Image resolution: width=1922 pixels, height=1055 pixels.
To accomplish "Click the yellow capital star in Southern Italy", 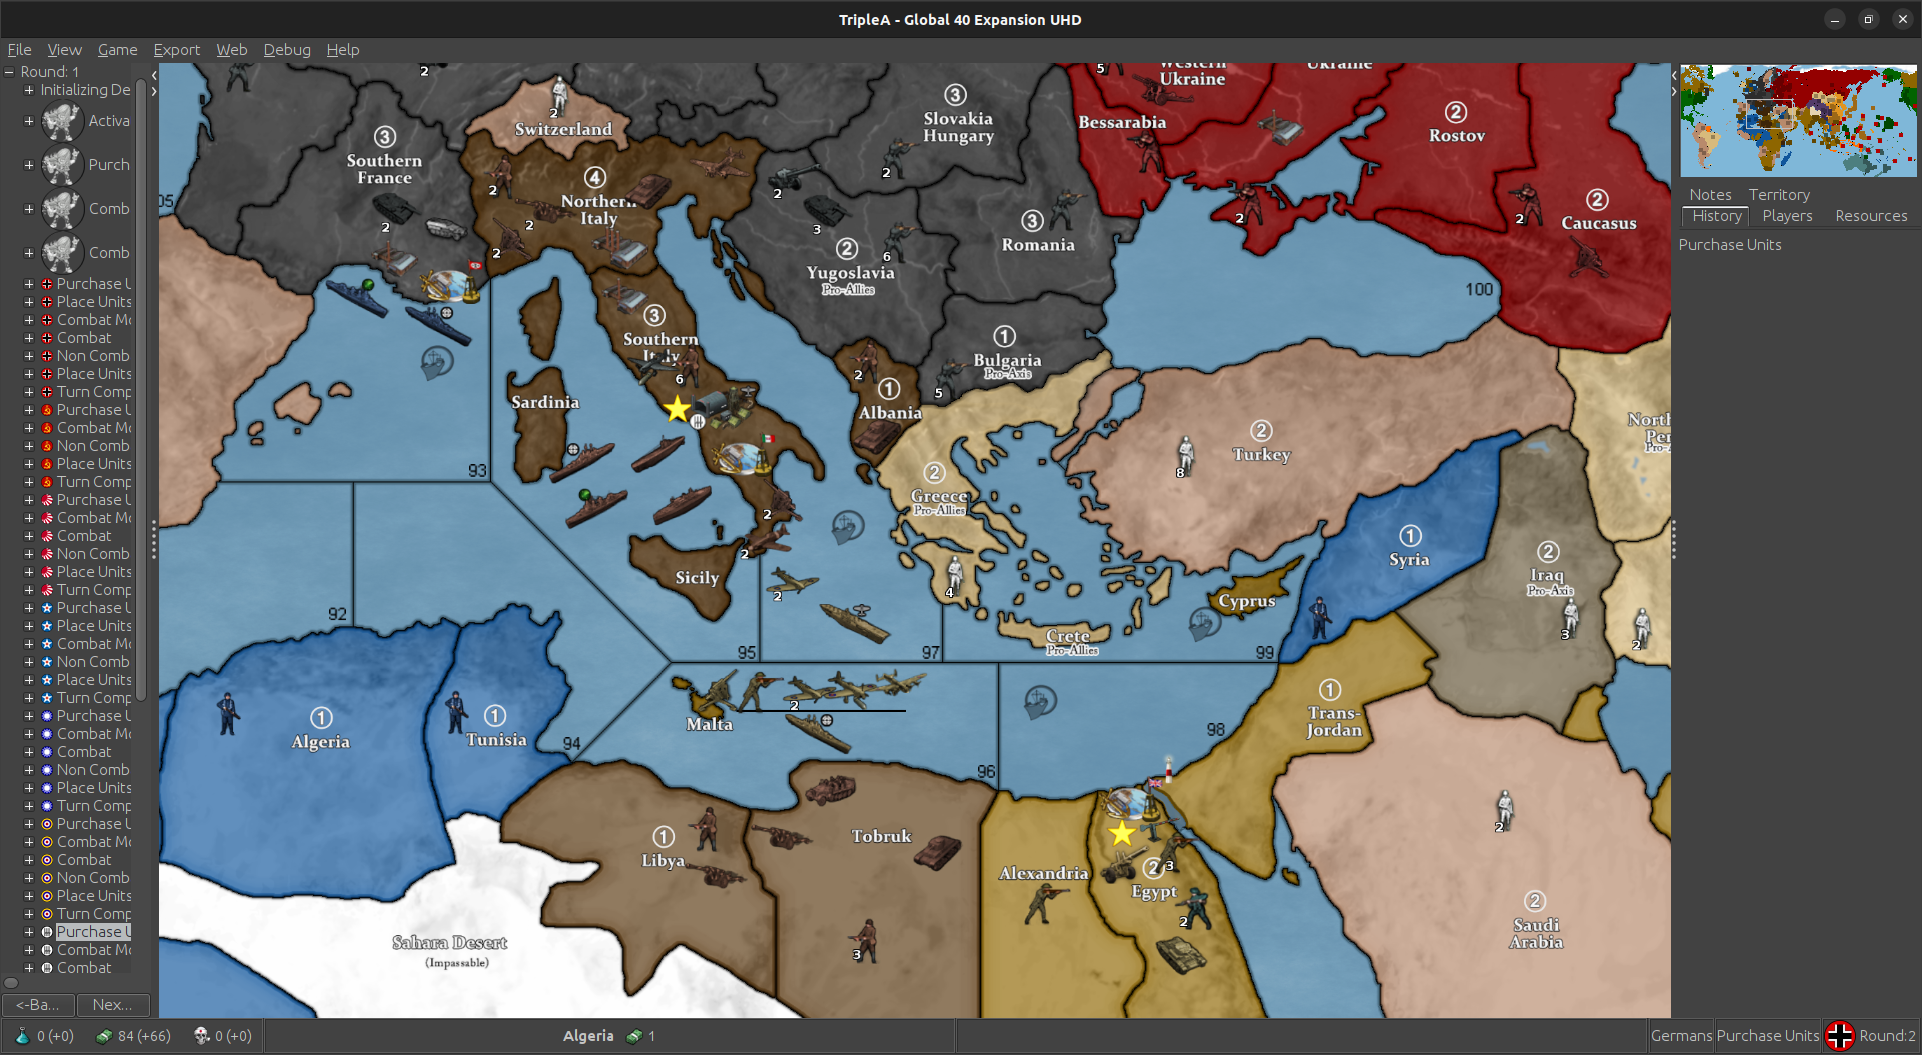I will coord(677,408).
